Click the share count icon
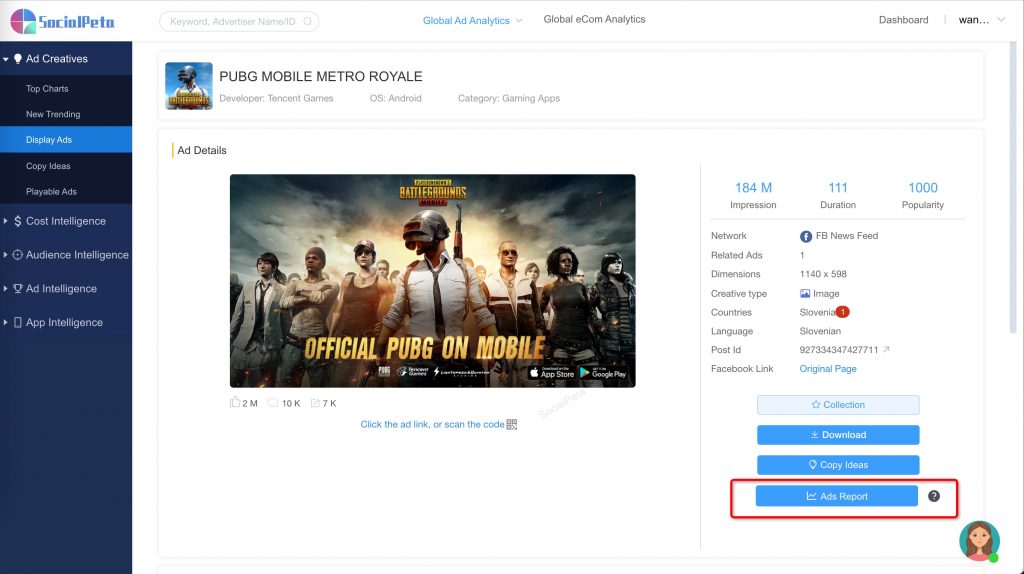Image resolution: width=1024 pixels, height=574 pixels. click(x=315, y=403)
